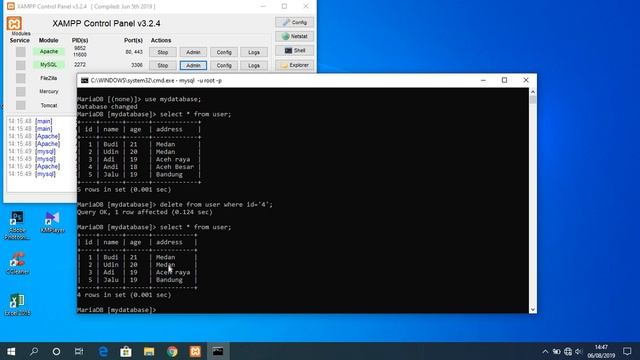Image resolution: width=640 pixels, height=360 pixels.
Task: Toggle the MySQL service checkbox
Action: tap(20, 65)
